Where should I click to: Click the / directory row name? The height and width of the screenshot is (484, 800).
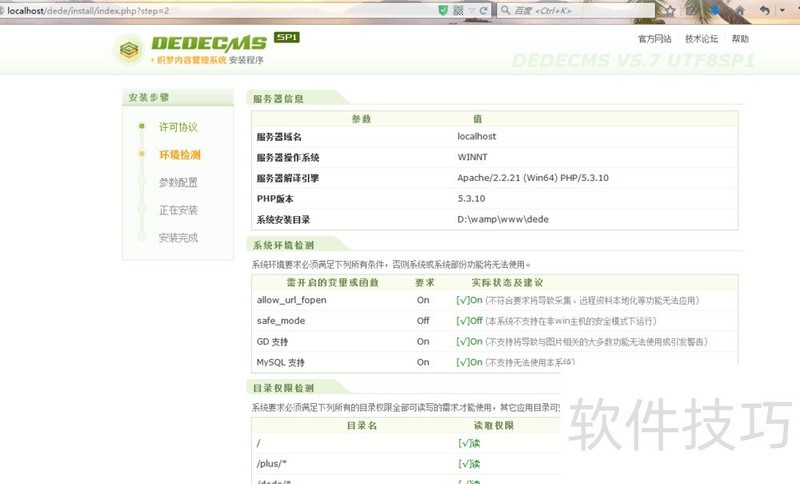point(258,443)
